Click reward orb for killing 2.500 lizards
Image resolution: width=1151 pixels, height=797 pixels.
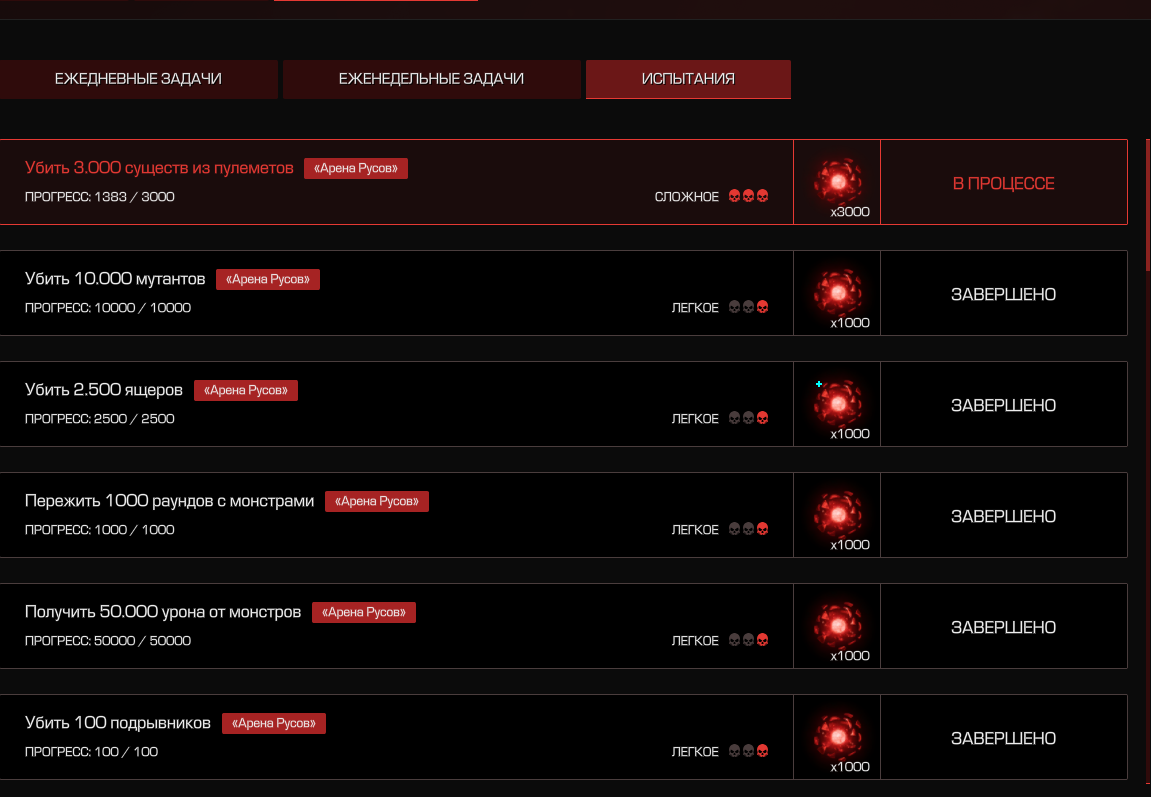(837, 402)
